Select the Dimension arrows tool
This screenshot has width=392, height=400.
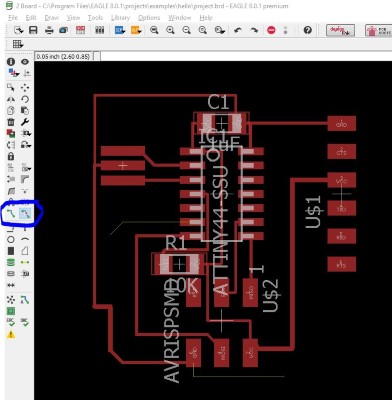(x=11, y=285)
